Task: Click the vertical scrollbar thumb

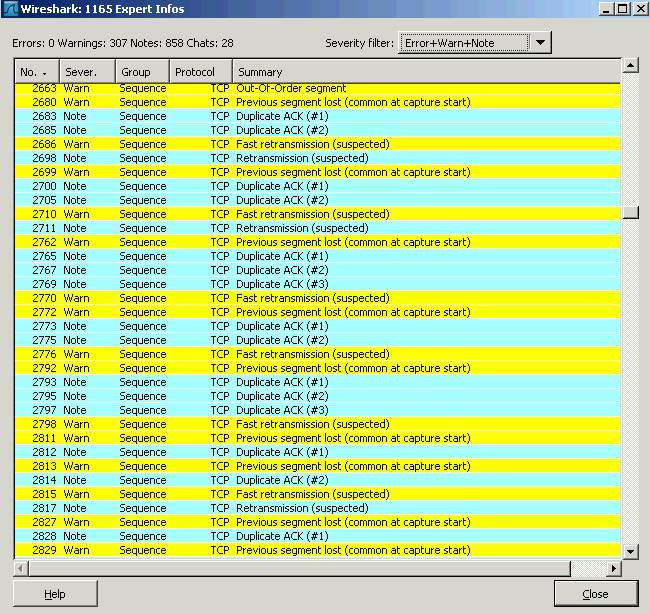Action: [630, 212]
